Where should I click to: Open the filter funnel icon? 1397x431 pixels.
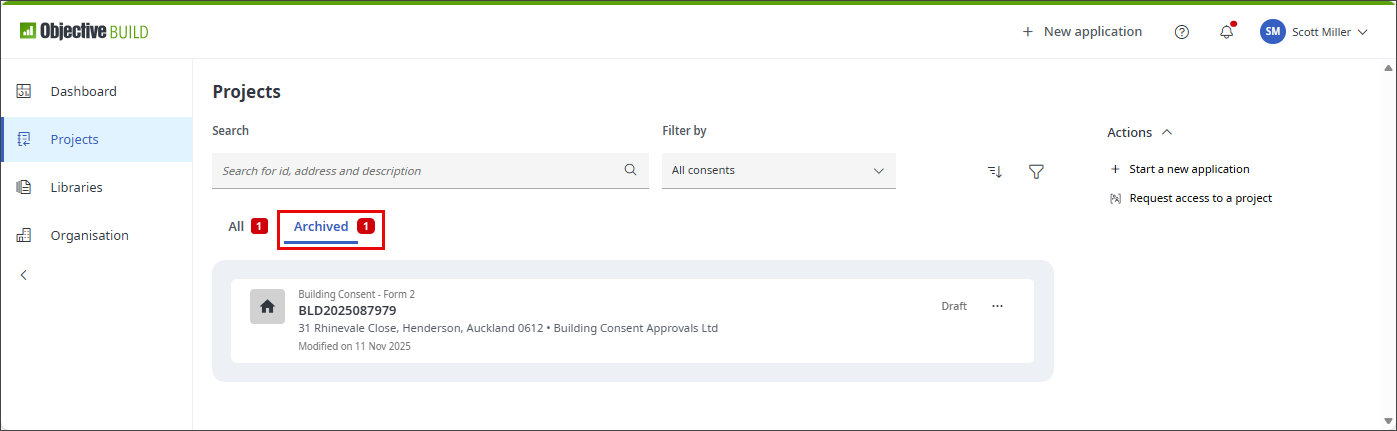point(1036,171)
